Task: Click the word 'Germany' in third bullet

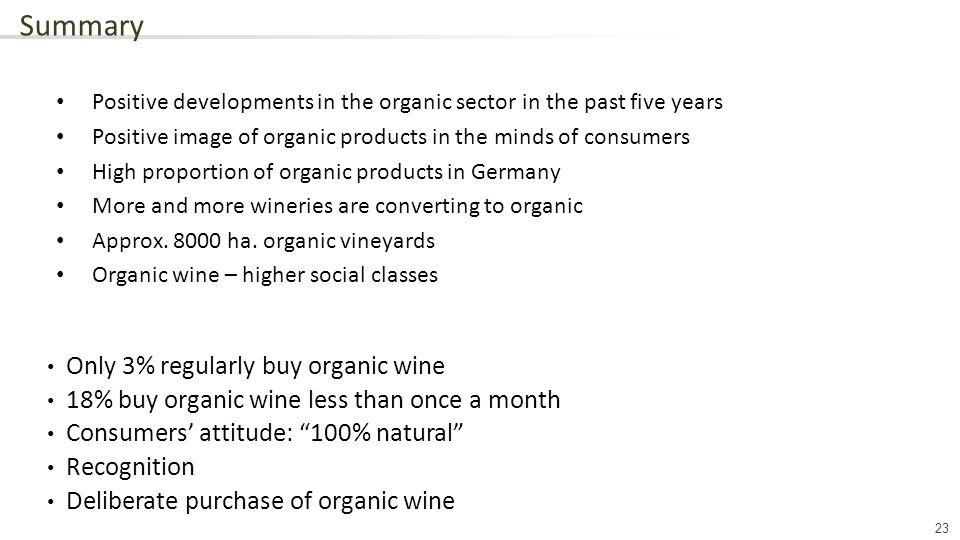Action: point(516,172)
